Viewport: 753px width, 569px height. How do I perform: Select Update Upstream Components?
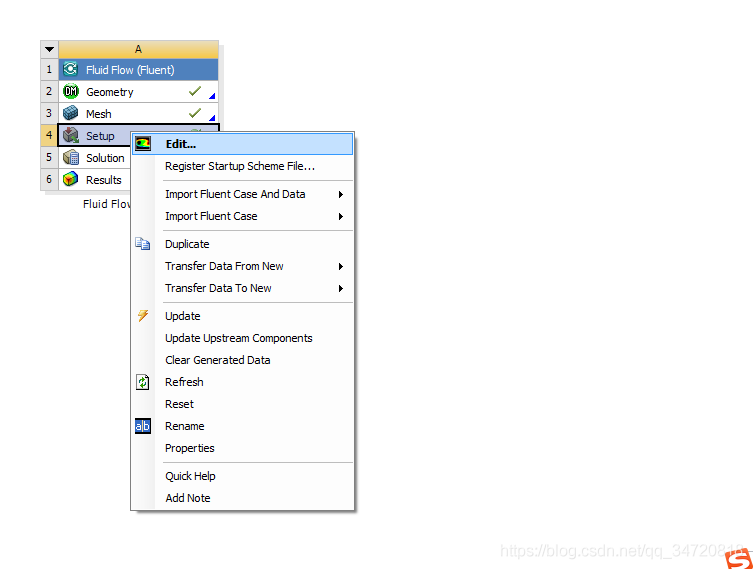243,338
